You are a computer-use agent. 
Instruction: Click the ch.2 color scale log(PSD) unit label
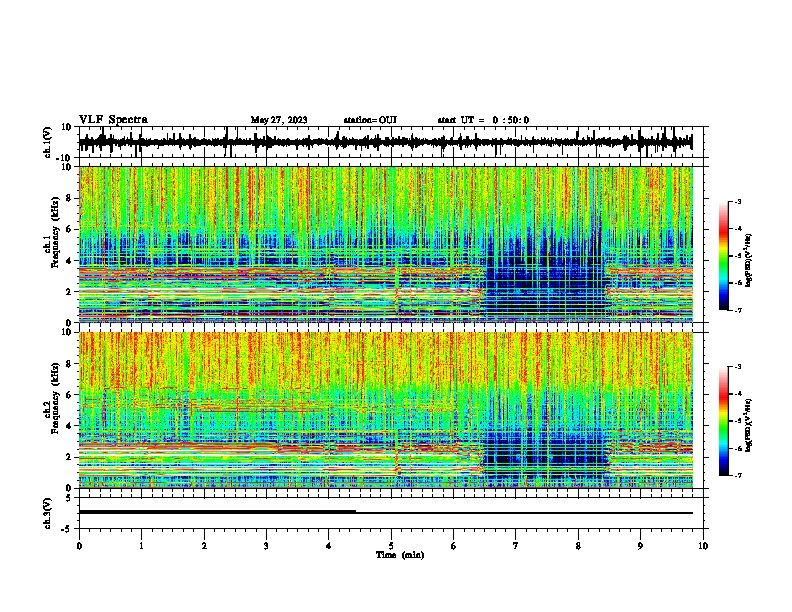pyautogui.click(x=748, y=425)
